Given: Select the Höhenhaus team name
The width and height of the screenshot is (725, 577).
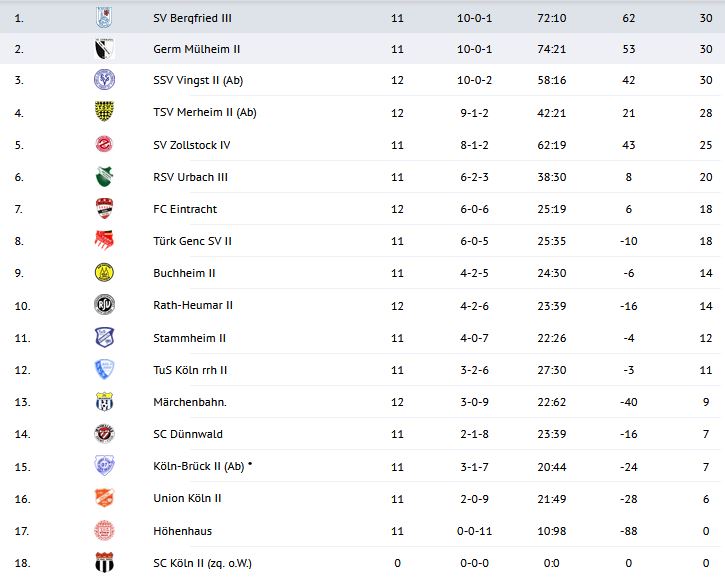Looking at the screenshot, I should (182, 530).
